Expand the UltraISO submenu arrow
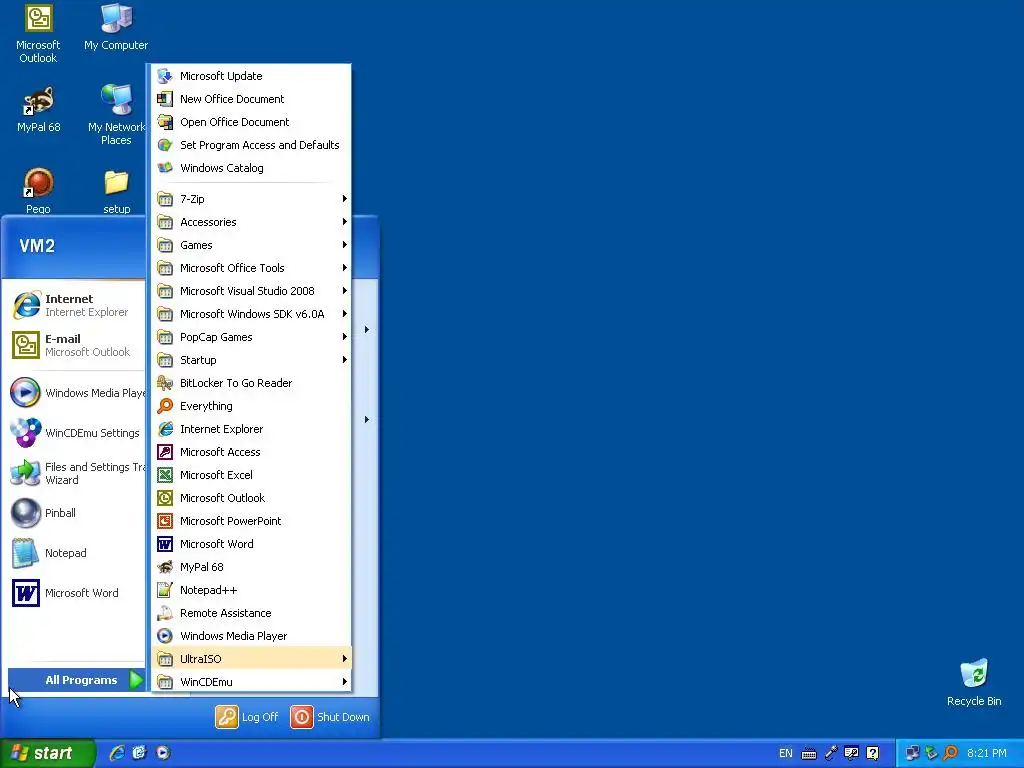The height and width of the screenshot is (768, 1024). pos(344,659)
